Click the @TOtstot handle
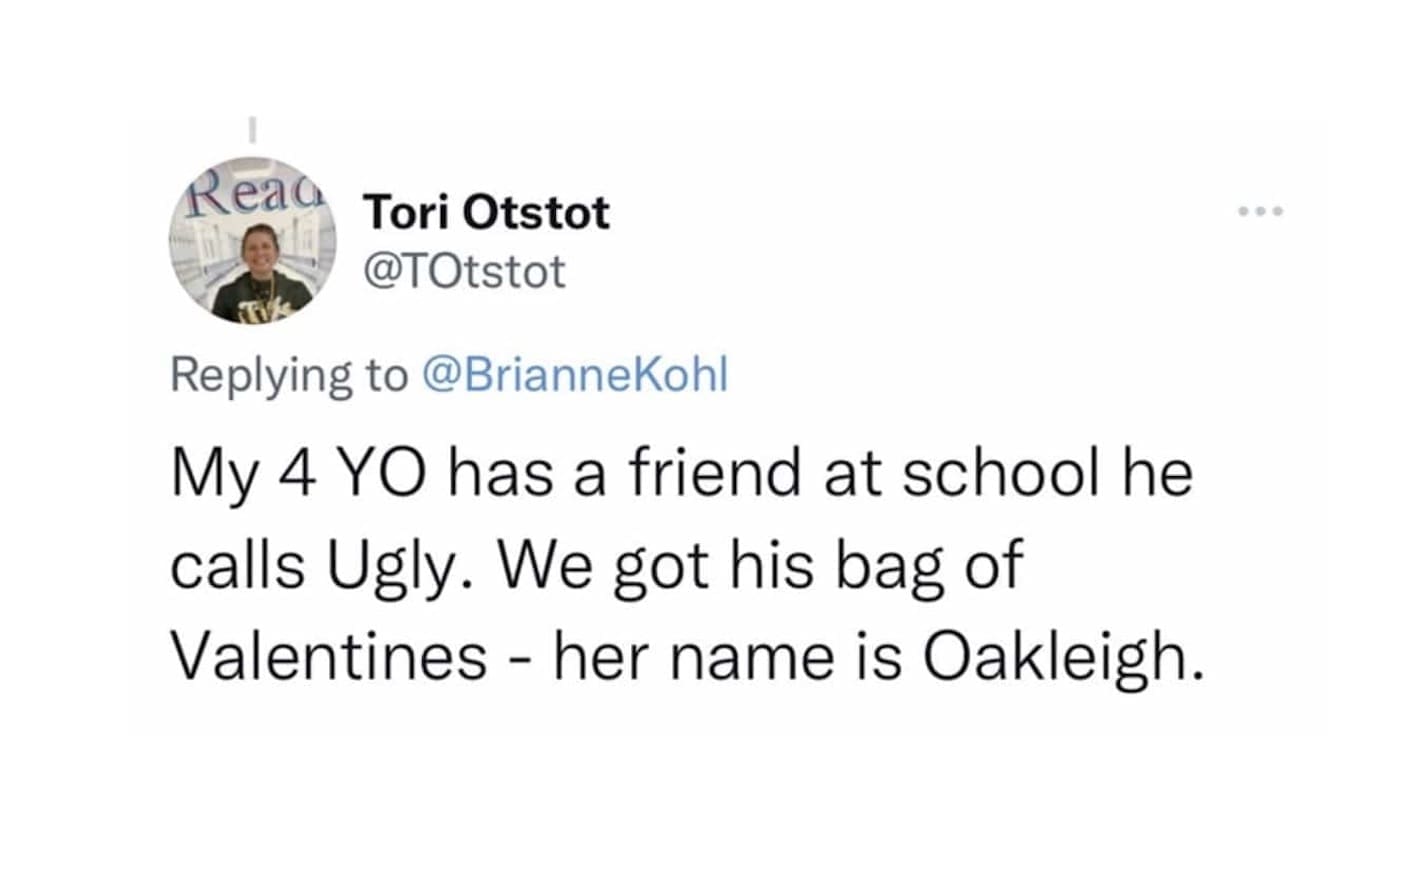 [465, 271]
